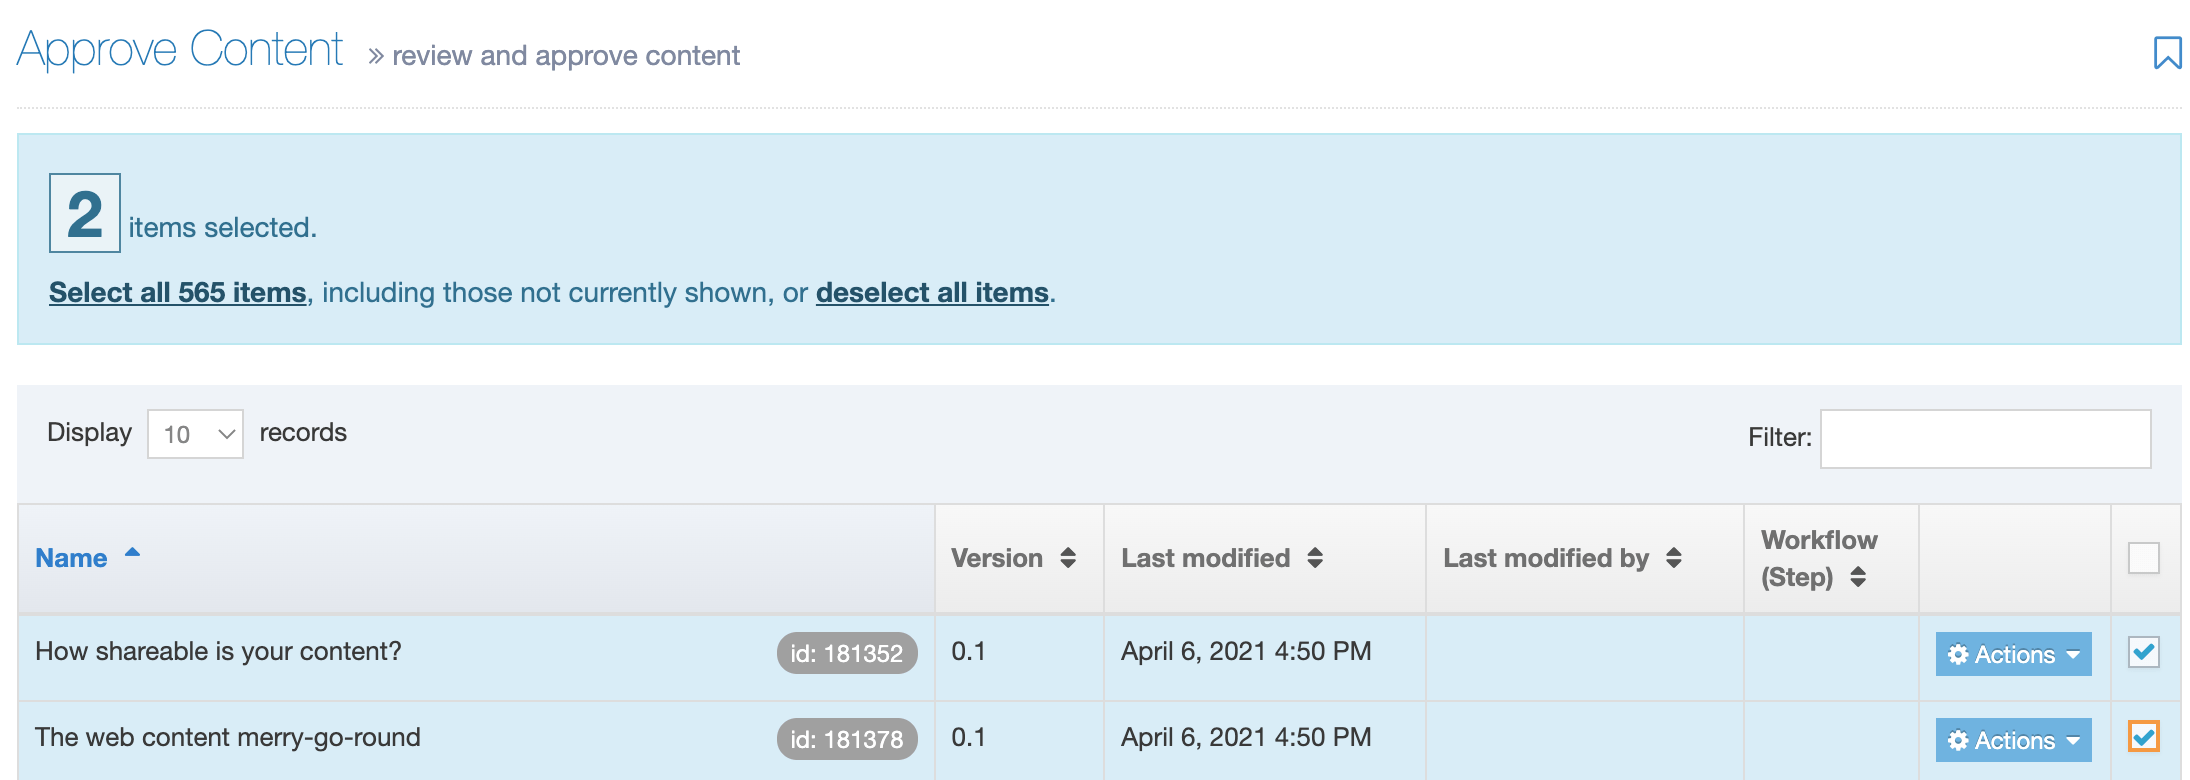Uncheck 'The web content merry-go-round' row checkbox

coord(2143,737)
